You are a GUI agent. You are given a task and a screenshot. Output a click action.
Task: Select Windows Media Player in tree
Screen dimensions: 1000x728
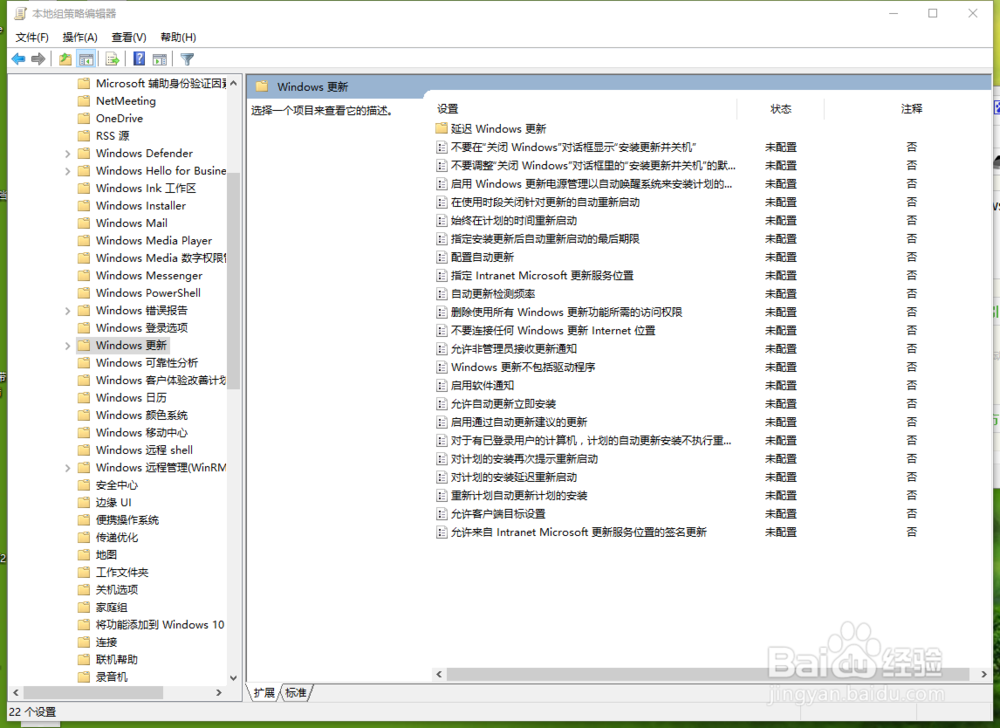(x=154, y=241)
